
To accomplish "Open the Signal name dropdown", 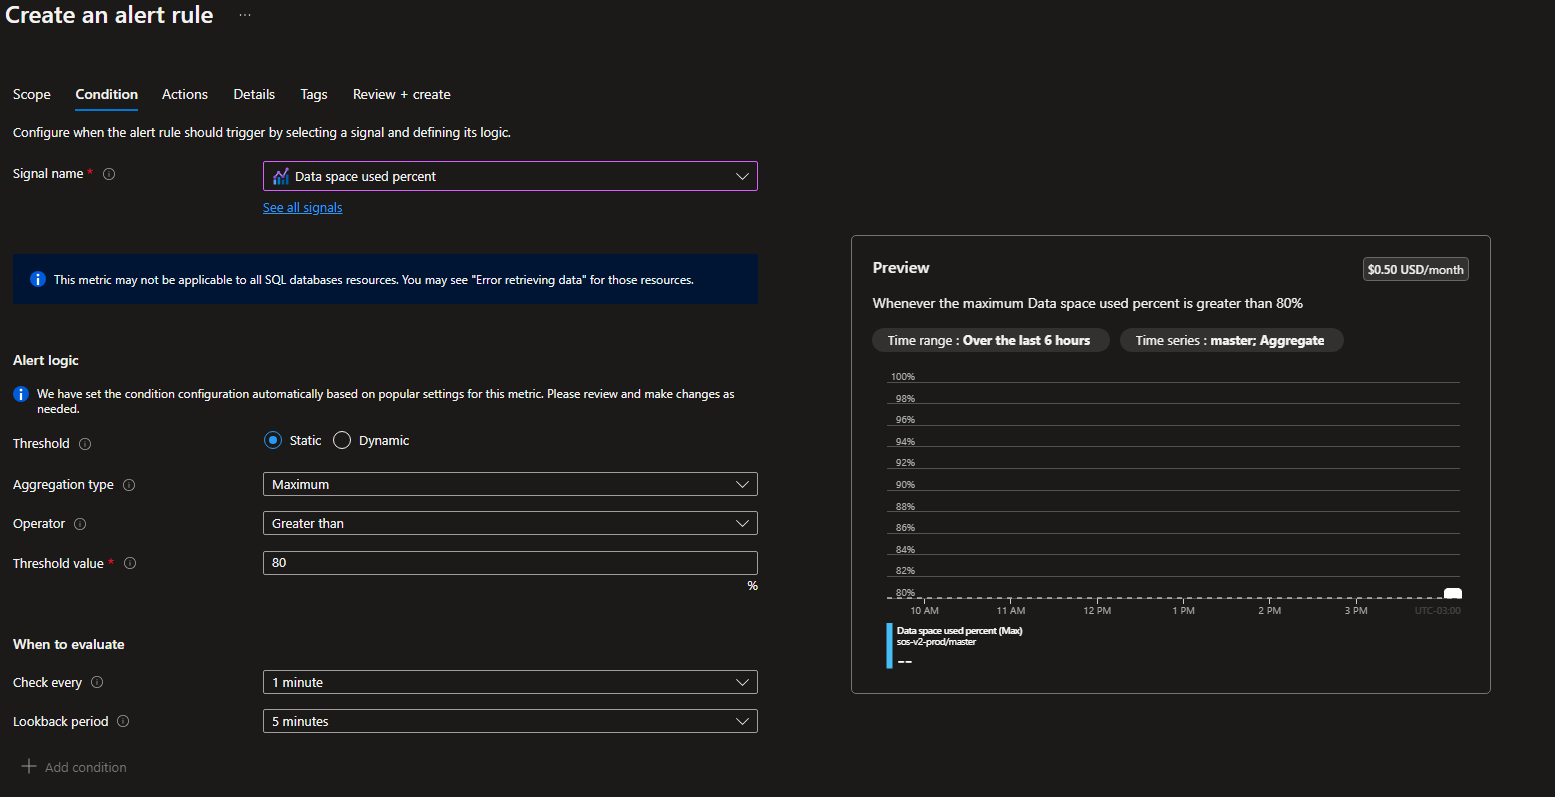I will coord(510,176).
